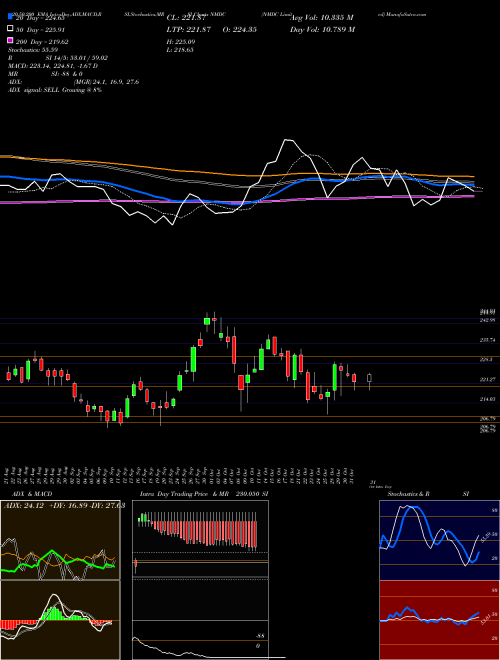Click the high price 'H: 225.09'
The image size is (500, 660).
point(181,42)
